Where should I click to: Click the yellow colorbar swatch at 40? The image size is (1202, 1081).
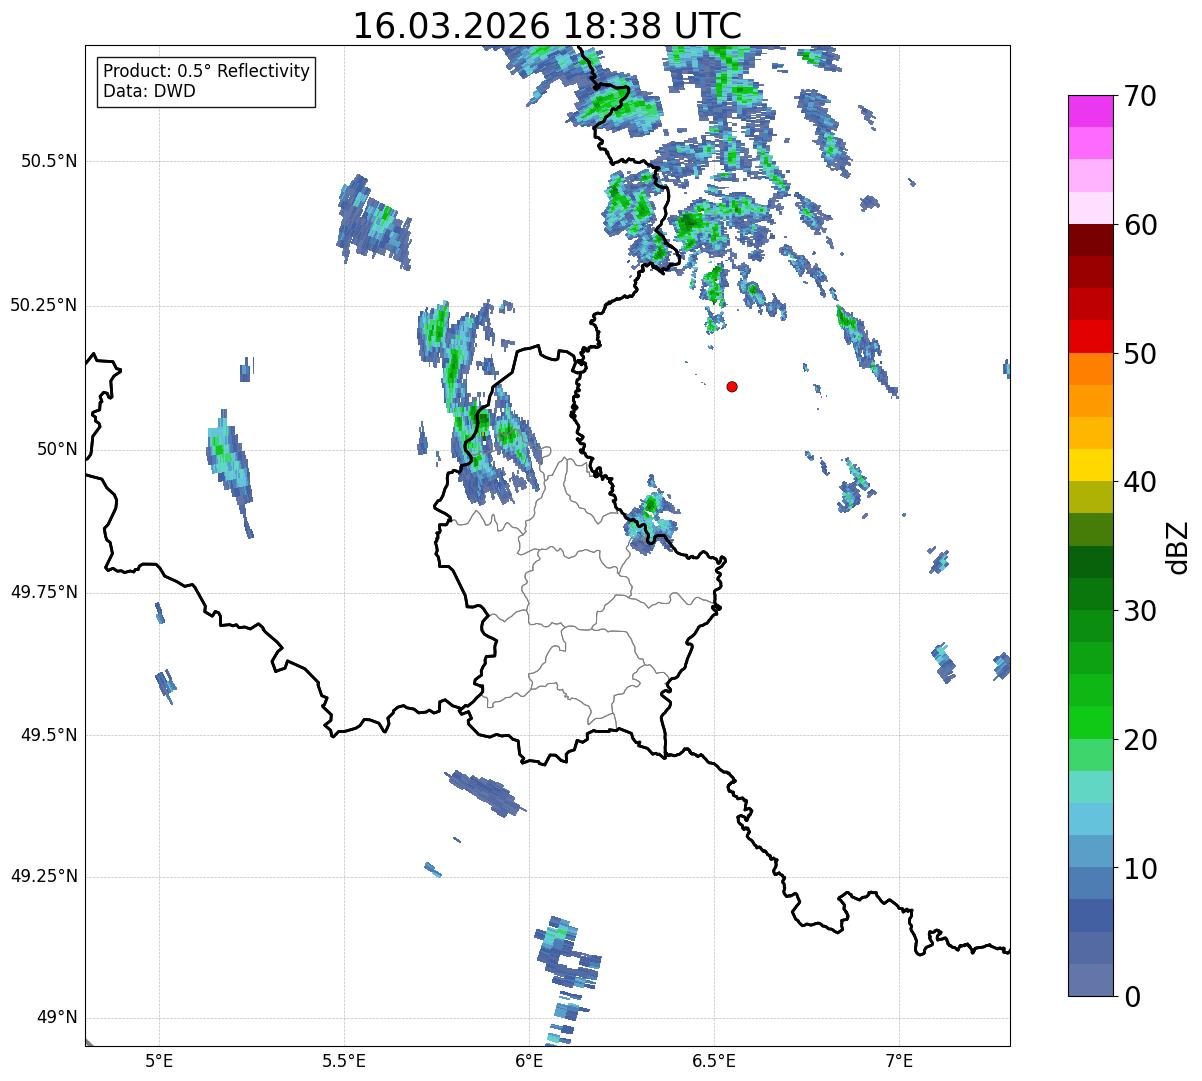tap(1089, 465)
